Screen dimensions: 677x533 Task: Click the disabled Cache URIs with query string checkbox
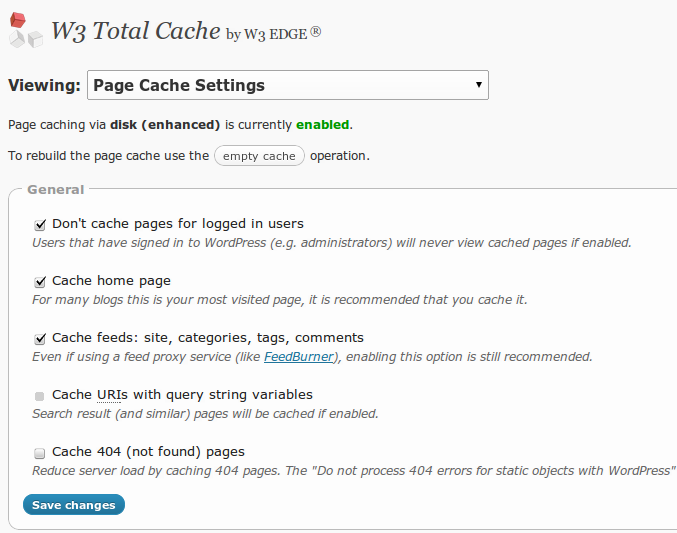(x=39, y=396)
